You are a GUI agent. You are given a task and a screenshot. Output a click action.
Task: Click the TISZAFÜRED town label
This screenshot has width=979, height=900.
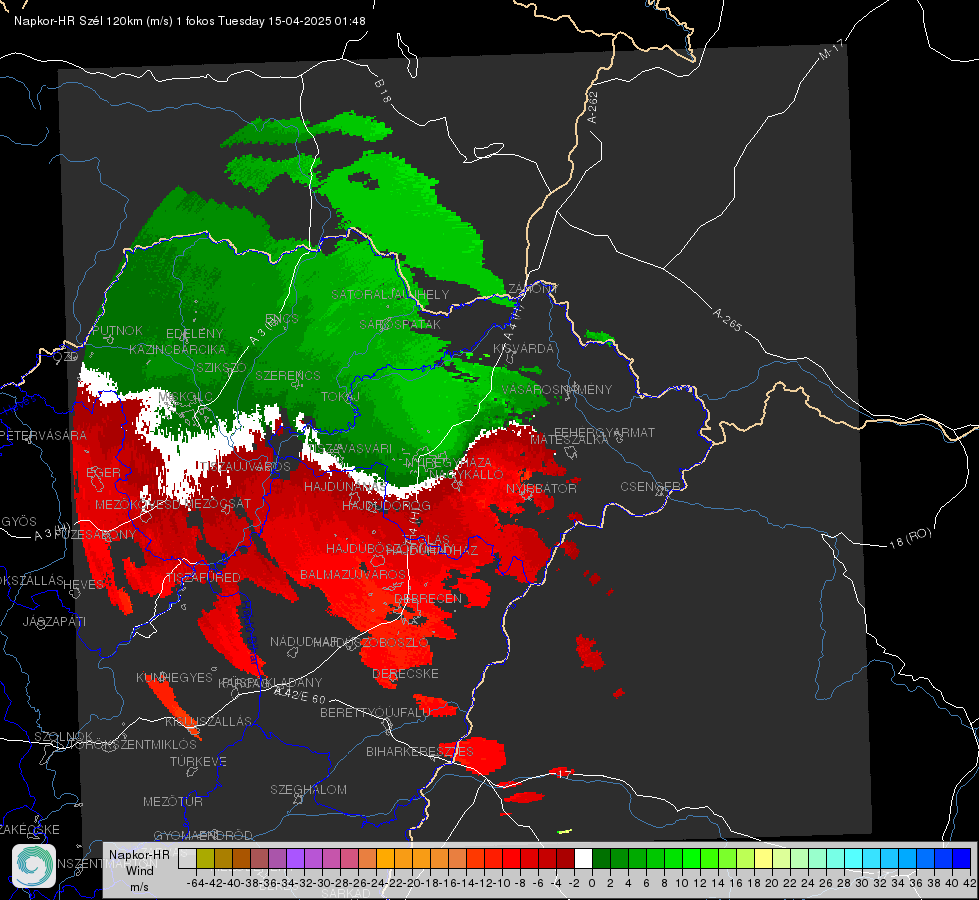pos(203,577)
